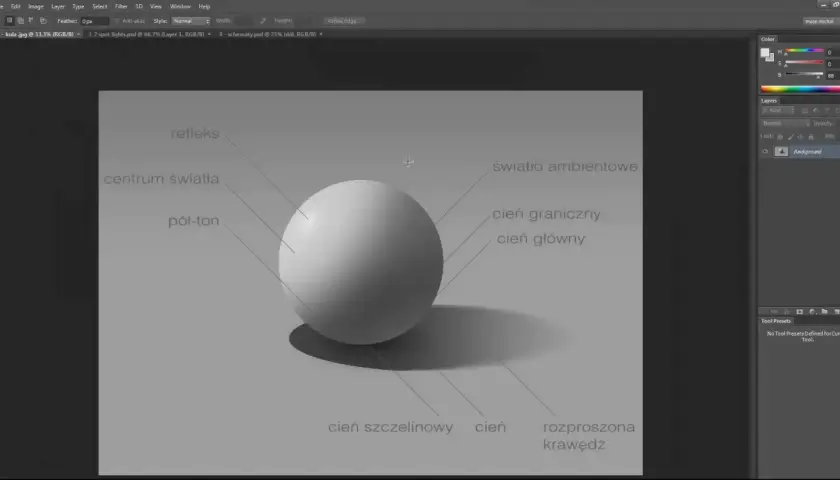Click the lock image pixels brush icon
The width and height of the screenshot is (840, 480).
[x=790, y=137]
